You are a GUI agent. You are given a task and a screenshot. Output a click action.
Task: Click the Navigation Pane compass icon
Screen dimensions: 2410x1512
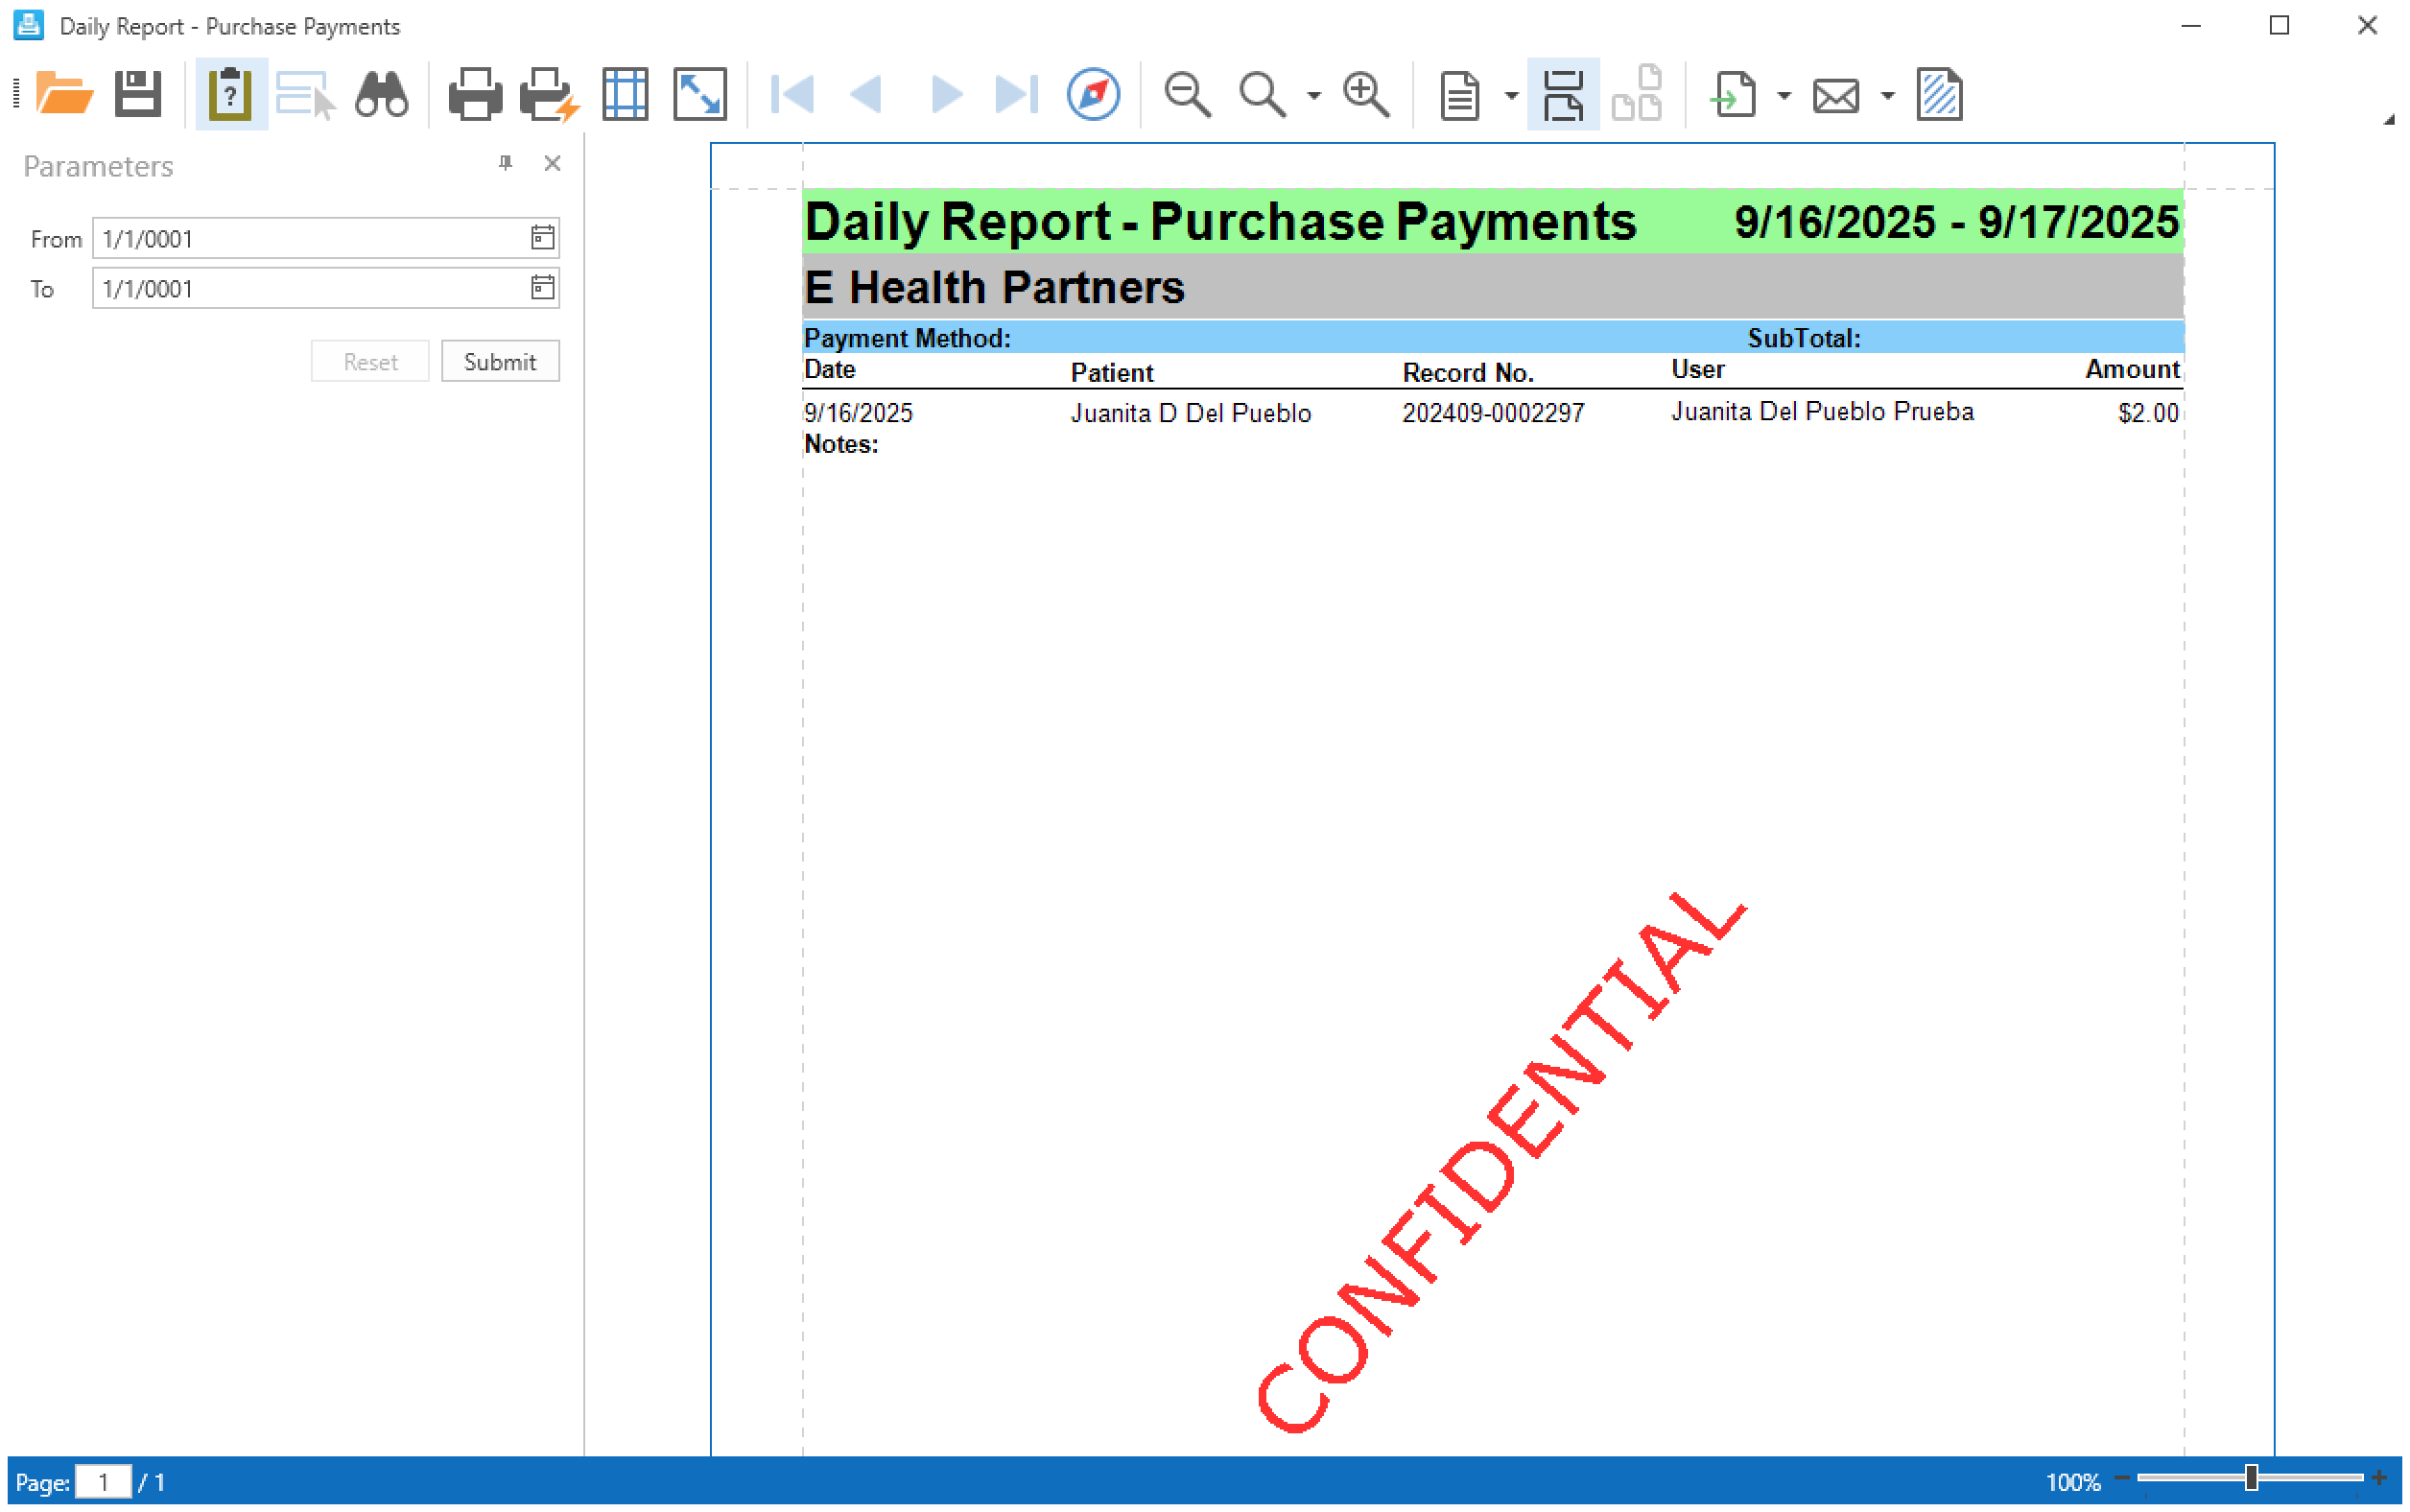point(1093,95)
